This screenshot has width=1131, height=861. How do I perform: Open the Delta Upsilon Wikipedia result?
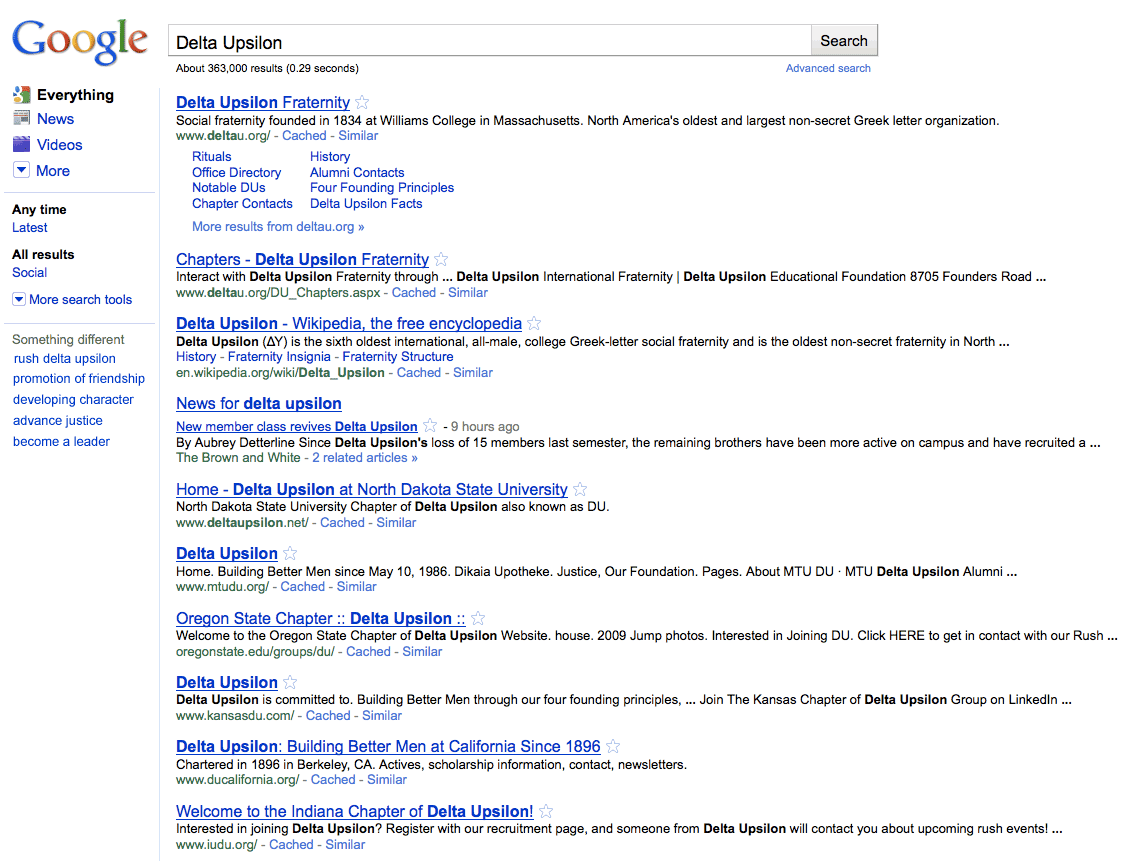(x=348, y=324)
